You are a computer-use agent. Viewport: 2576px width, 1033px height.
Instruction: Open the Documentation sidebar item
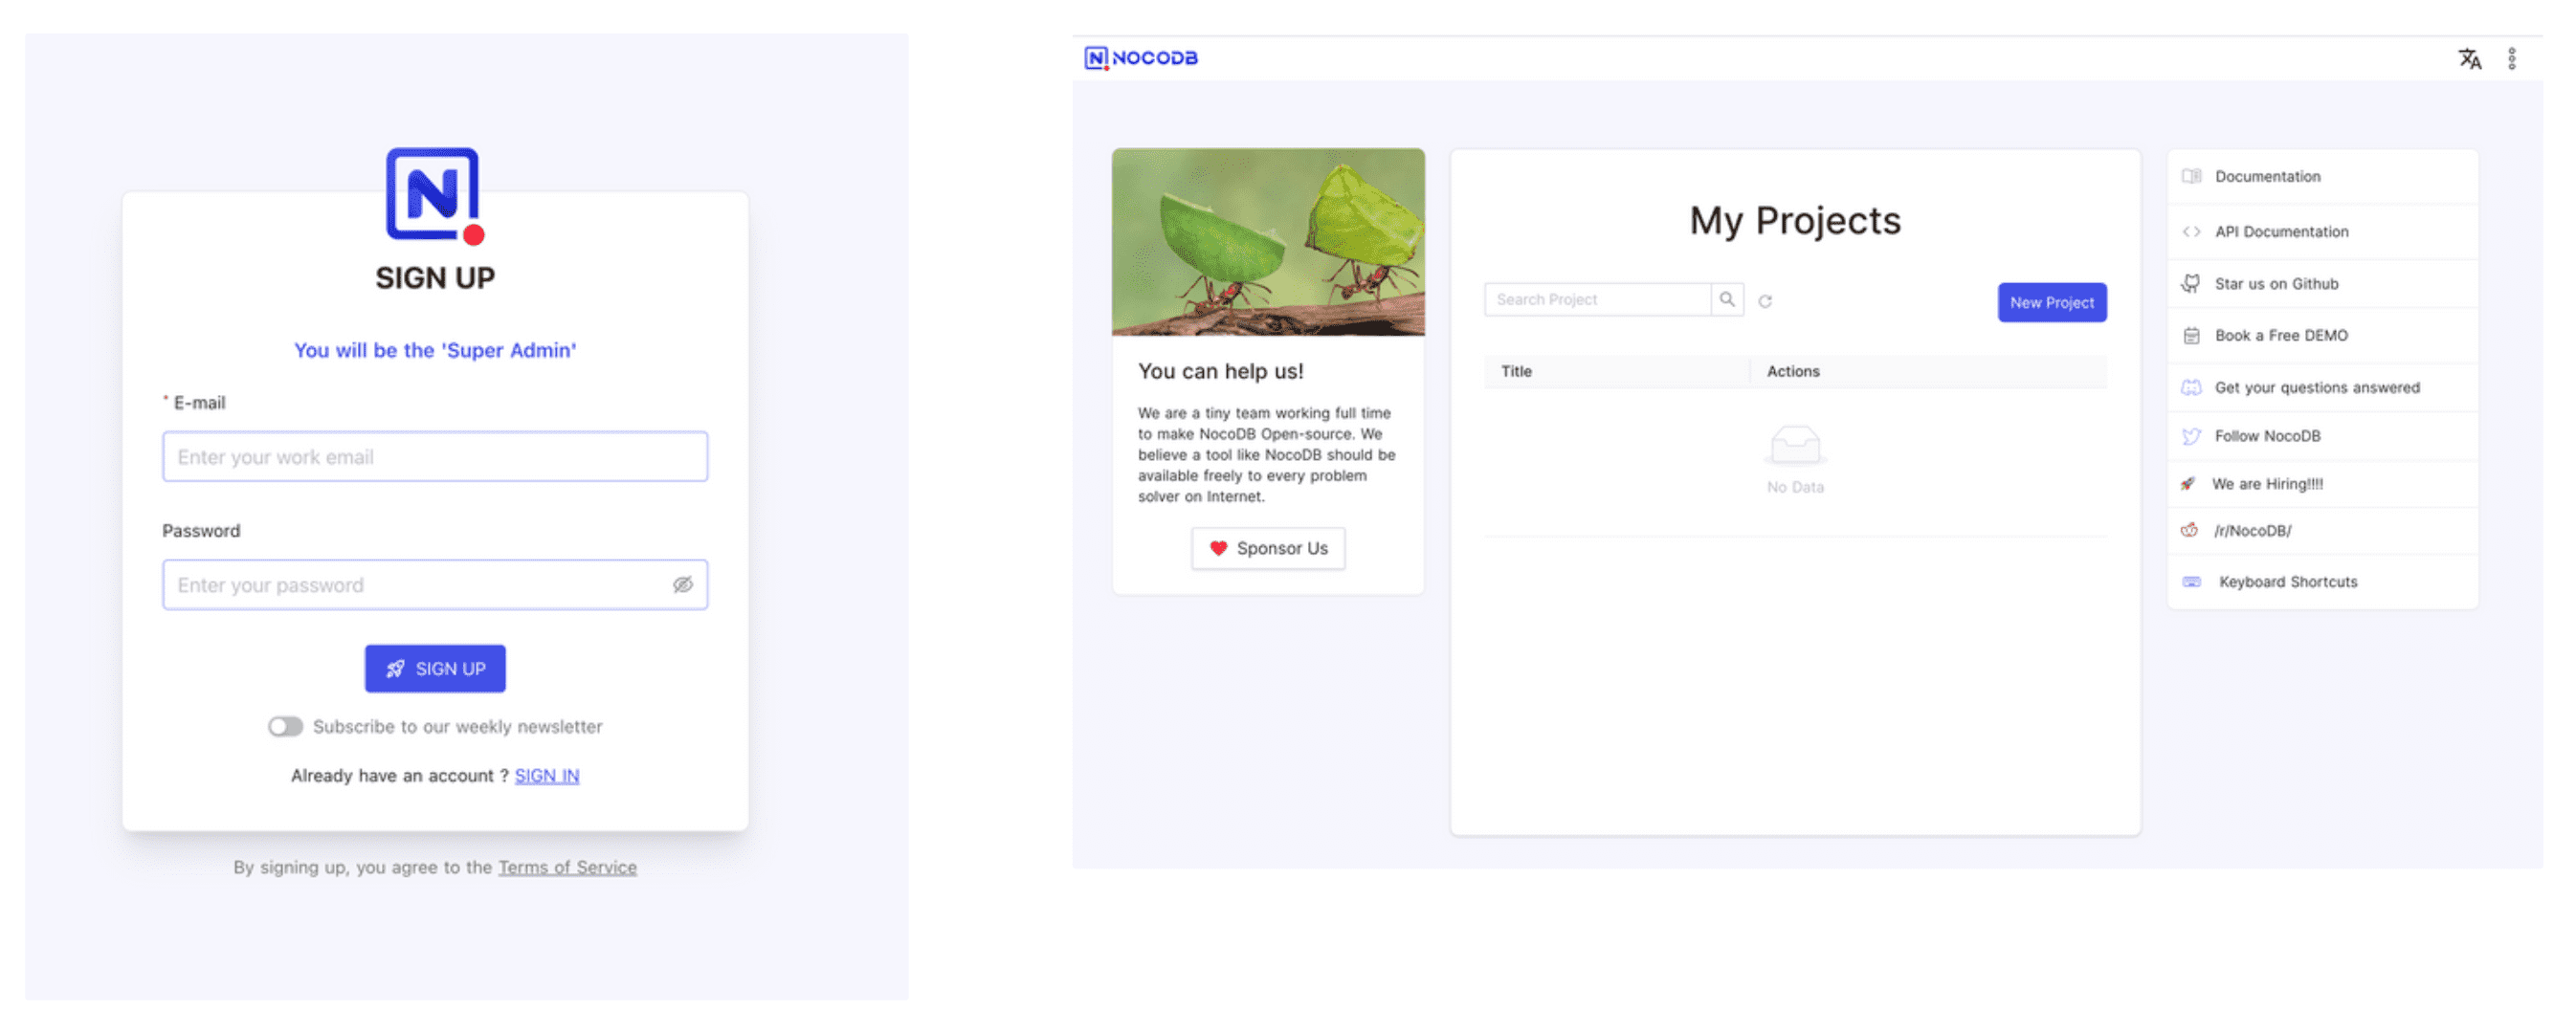tap(2266, 177)
